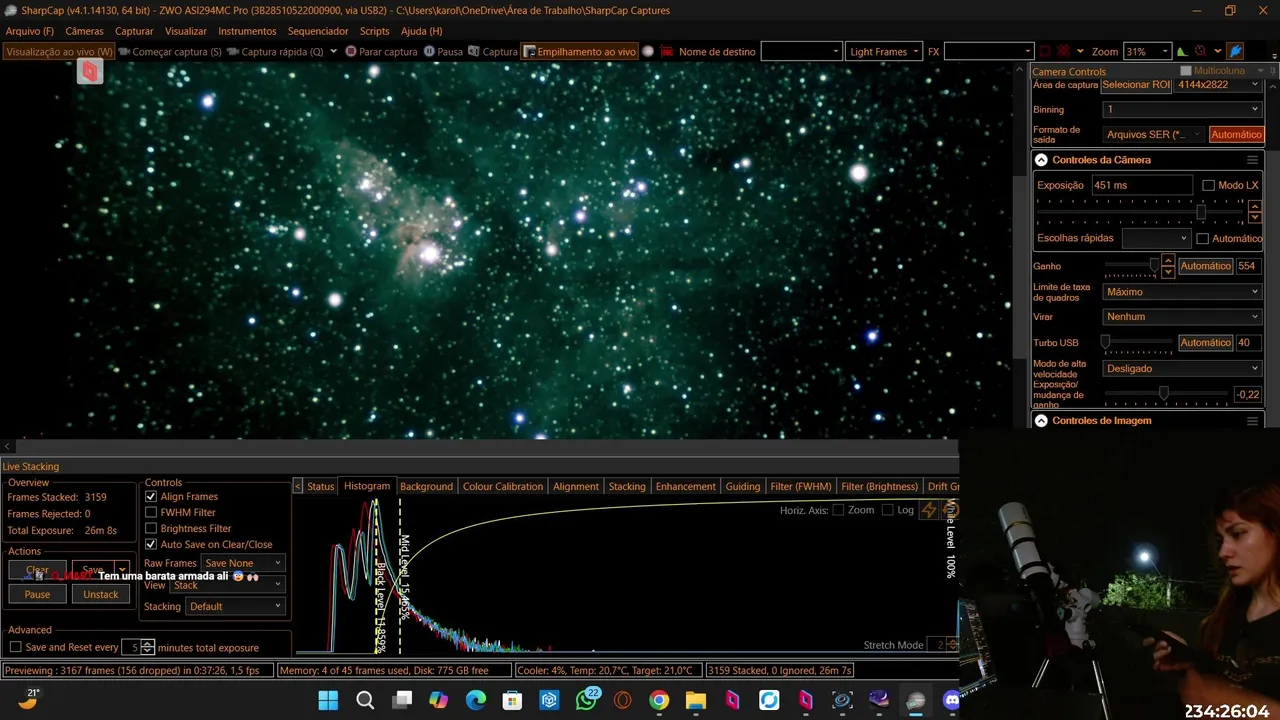Click Automático button beside Ganho
This screenshot has height=720, width=1280.
1205,266
